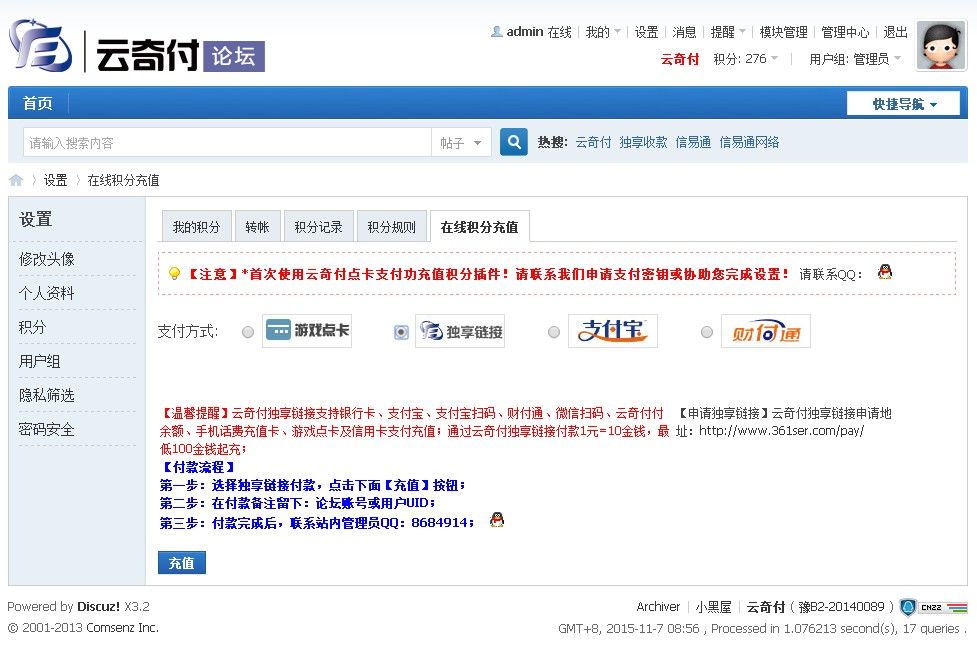This screenshot has width=977, height=652.
Task: Expand the 用户组: 管理员 dropdown
Action: 855,59
